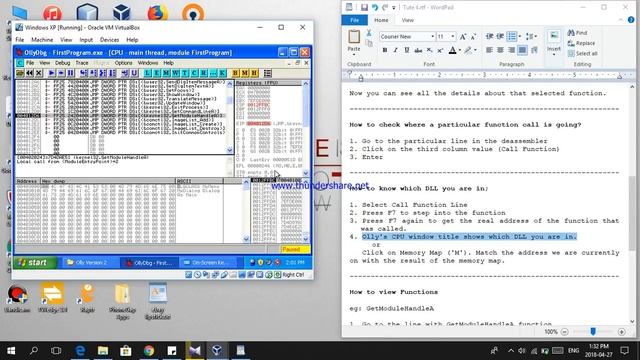The width and height of the screenshot is (640, 360).
Task: Open Customize Quick Access Toolbar dropdown
Action: click(394, 7)
